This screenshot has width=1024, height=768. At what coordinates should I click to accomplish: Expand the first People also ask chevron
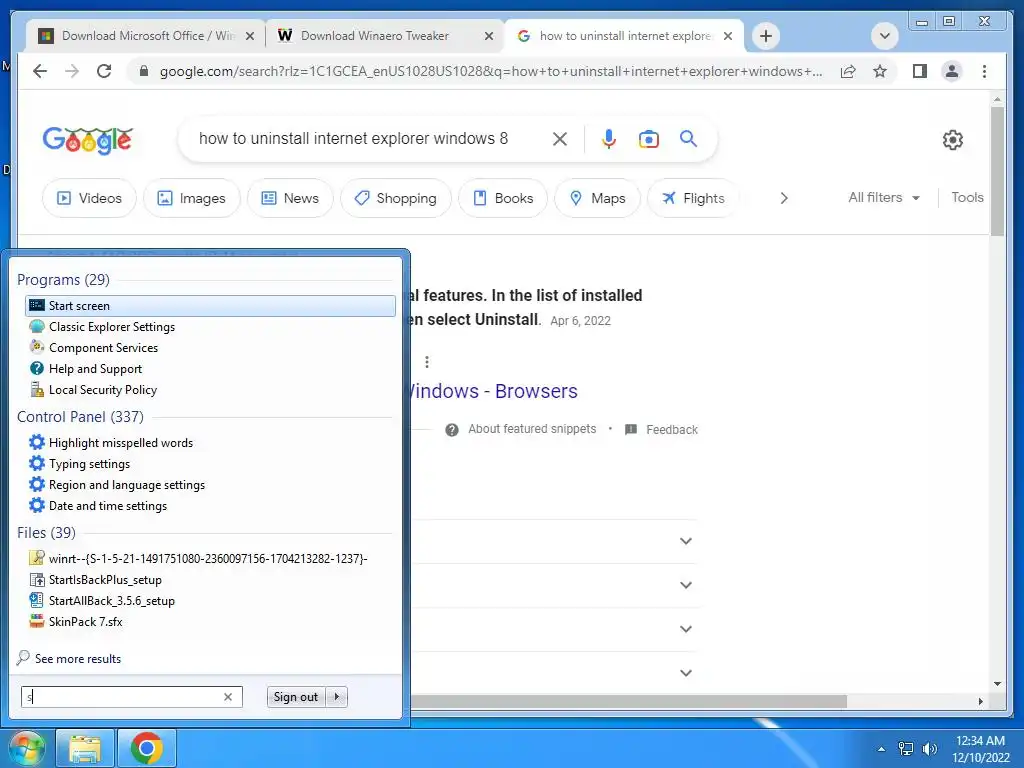686,541
